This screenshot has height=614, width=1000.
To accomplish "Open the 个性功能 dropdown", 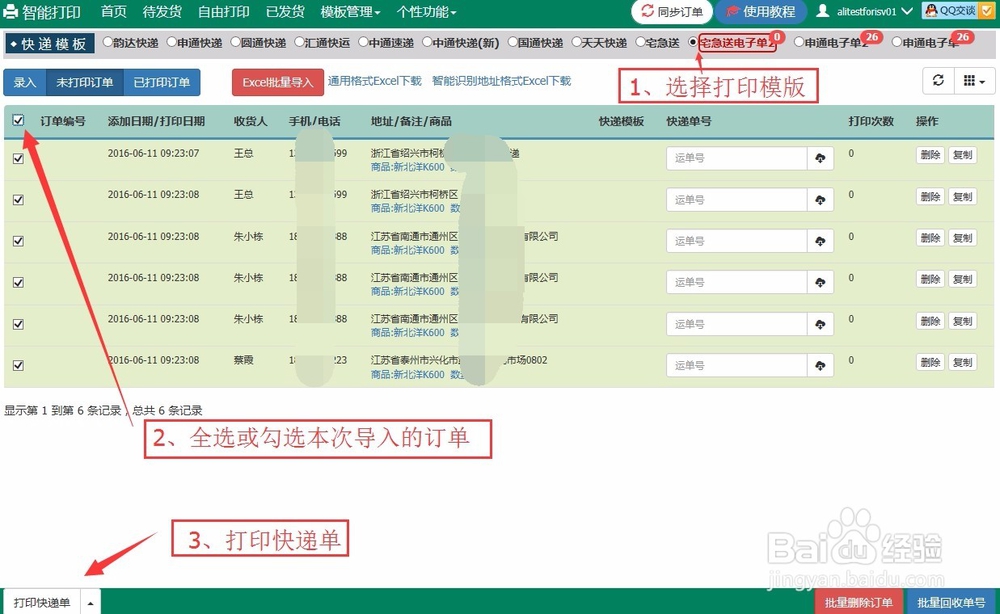I will pos(425,12).
